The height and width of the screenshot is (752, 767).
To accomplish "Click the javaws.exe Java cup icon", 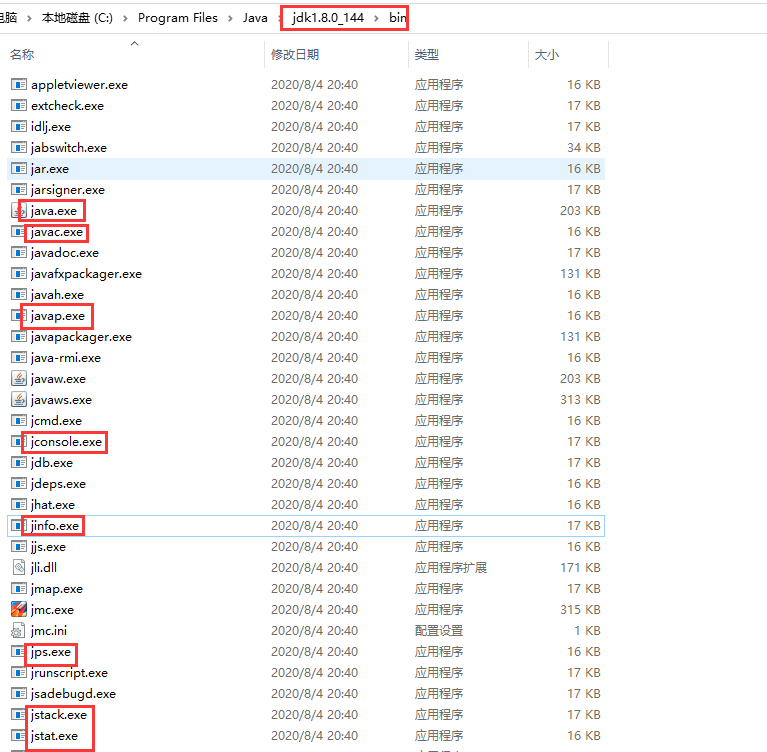I will [19, 400].
